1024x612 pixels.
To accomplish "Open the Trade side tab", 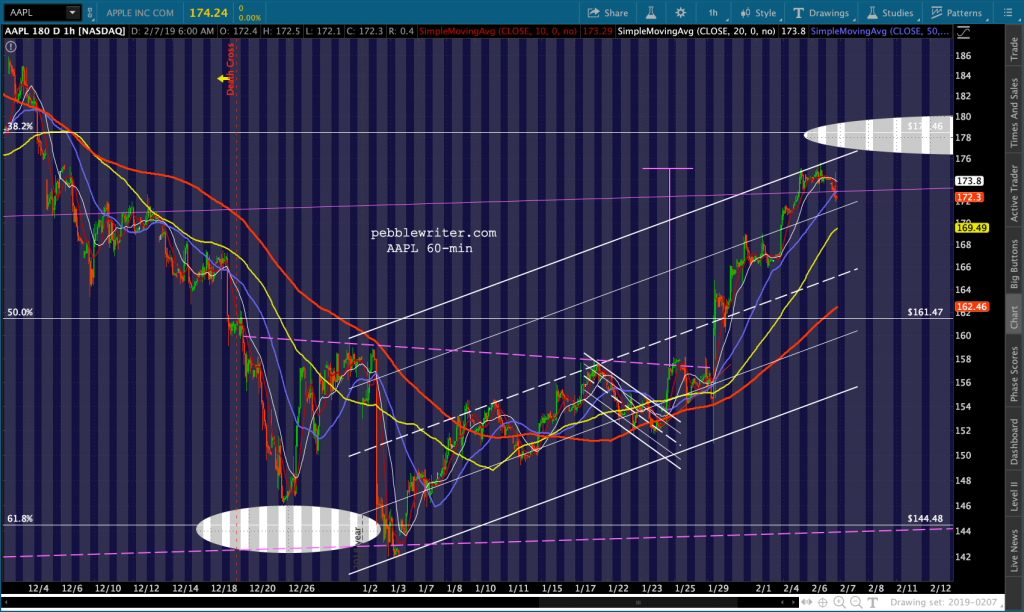I will coord(1014,48).
